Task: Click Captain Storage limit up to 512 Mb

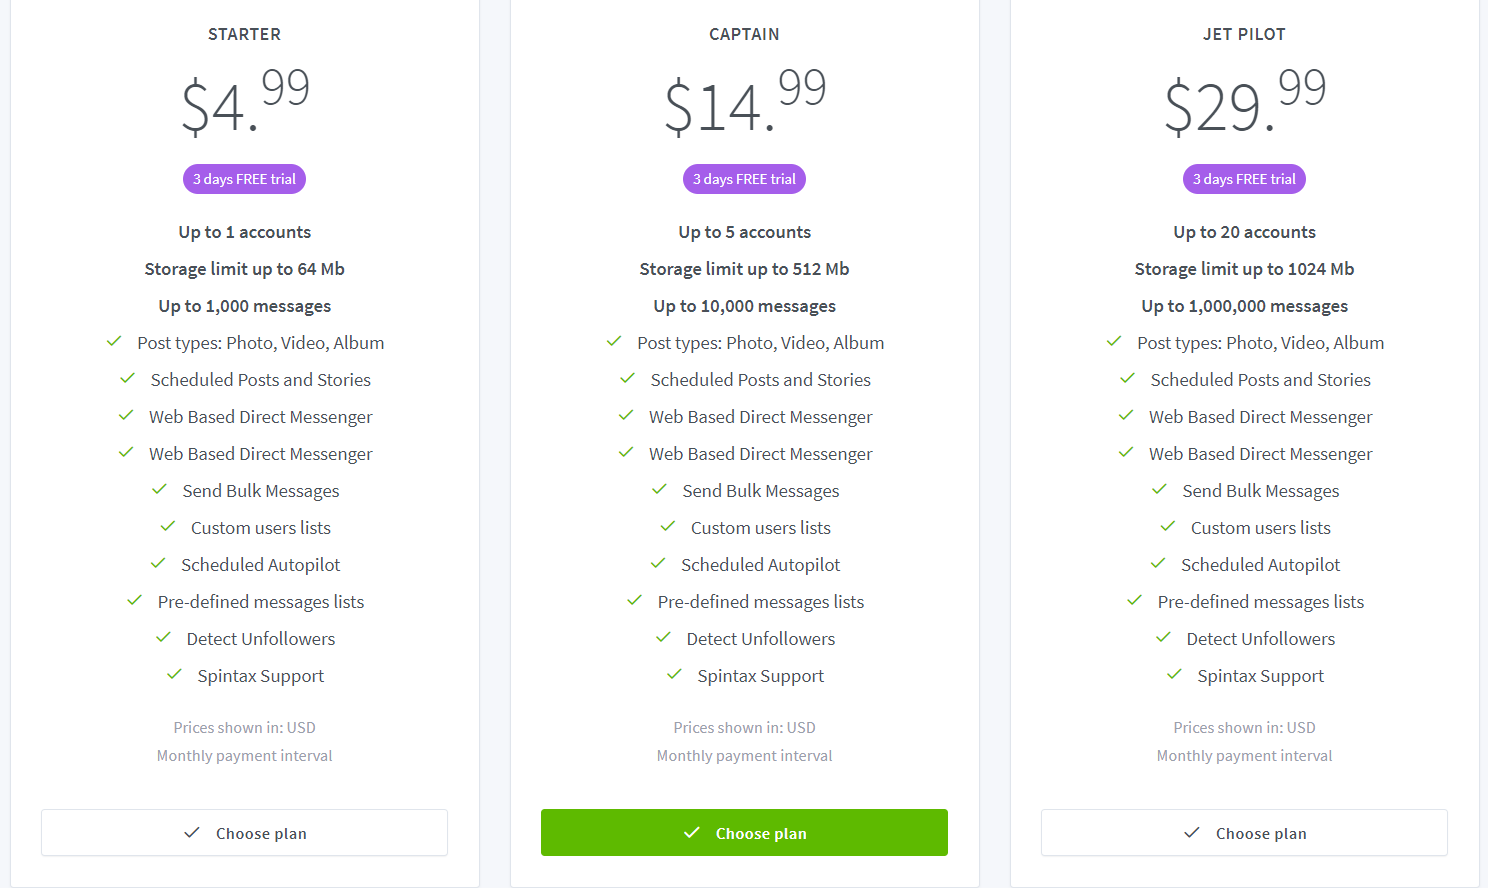Action: click(744, 269)
